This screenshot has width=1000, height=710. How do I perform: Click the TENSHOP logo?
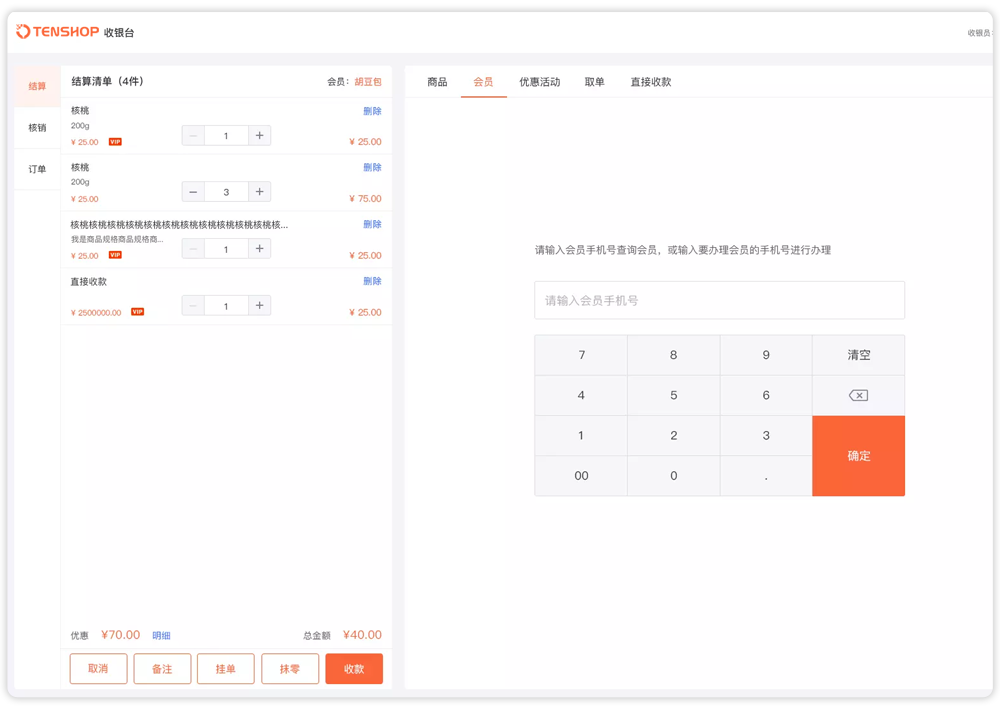(58, 32)
